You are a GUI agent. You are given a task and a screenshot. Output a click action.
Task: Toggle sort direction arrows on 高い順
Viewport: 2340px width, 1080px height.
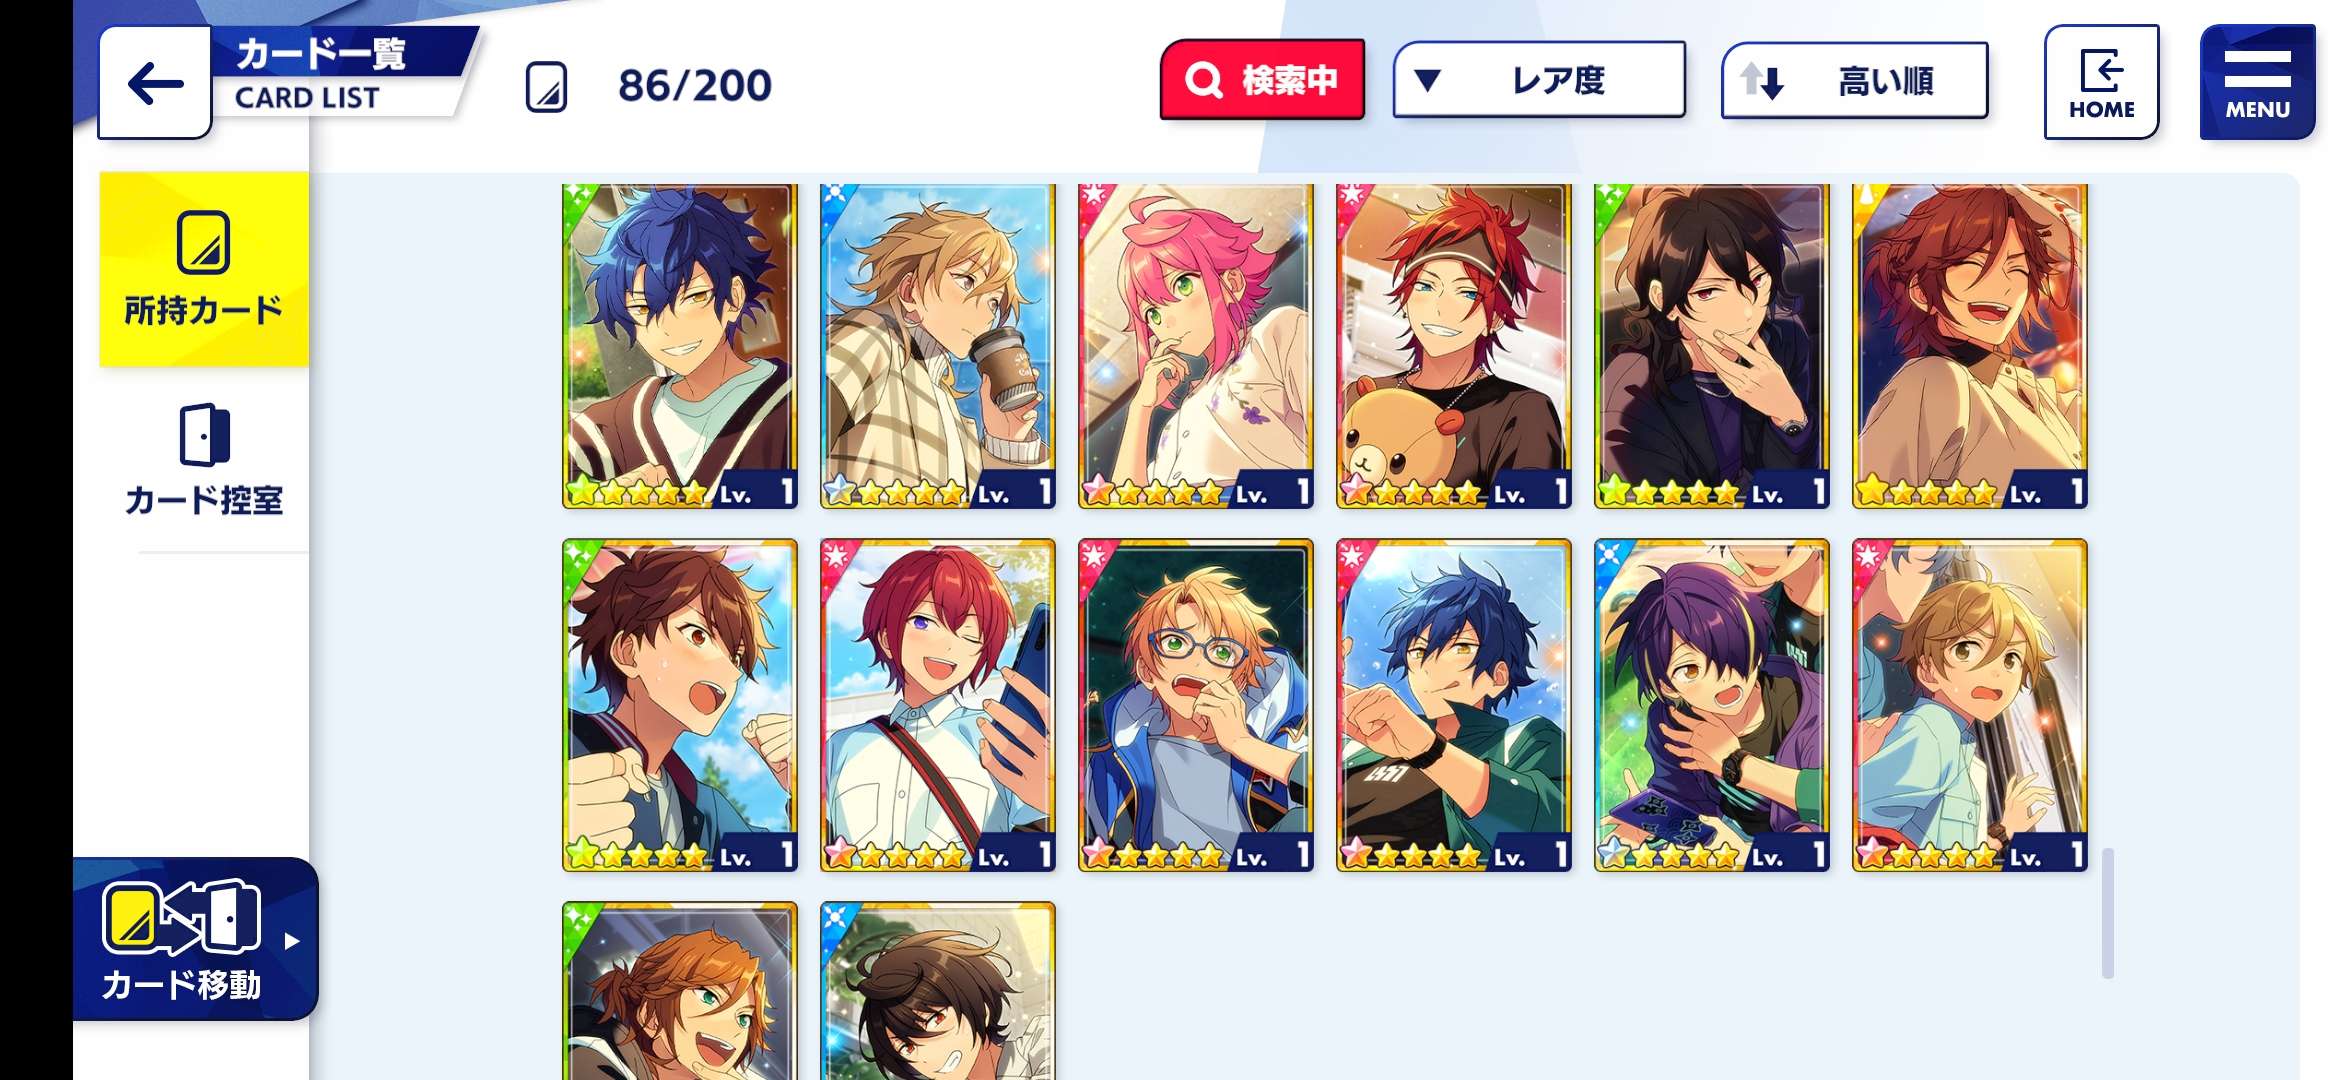[x=1761, y=81]
